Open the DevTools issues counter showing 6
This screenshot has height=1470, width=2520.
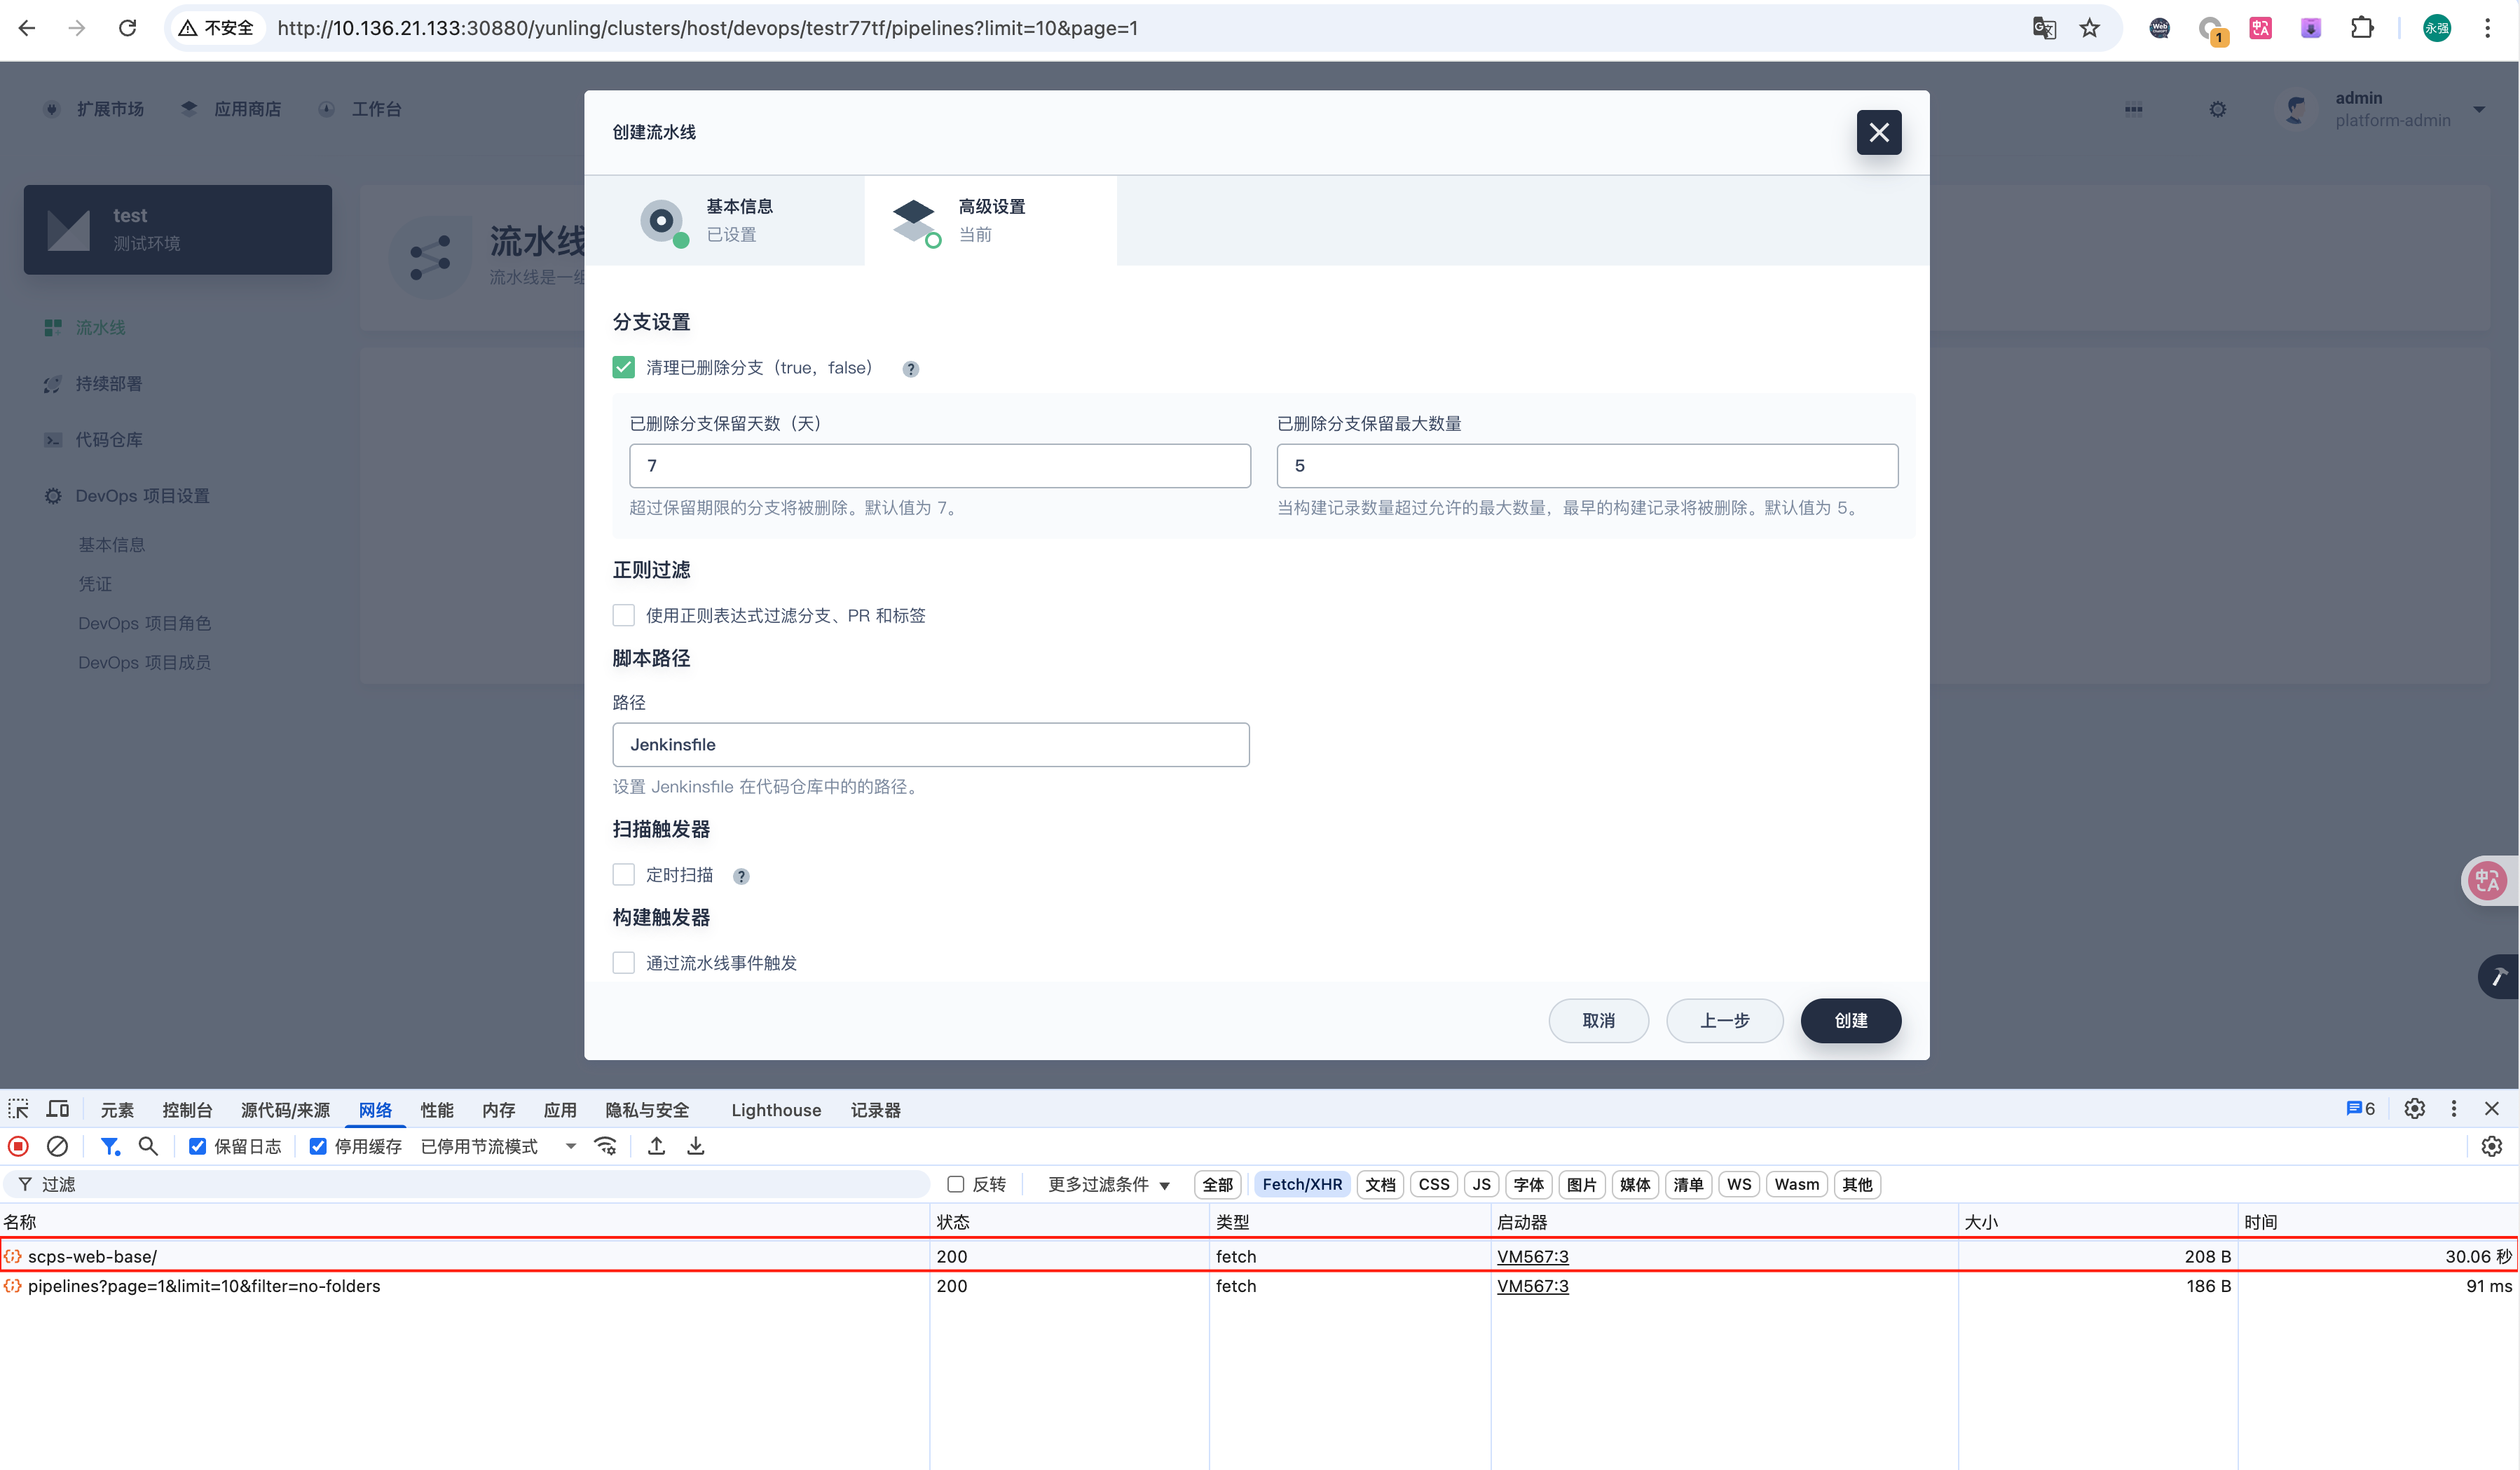[x=2360, y=1108]
